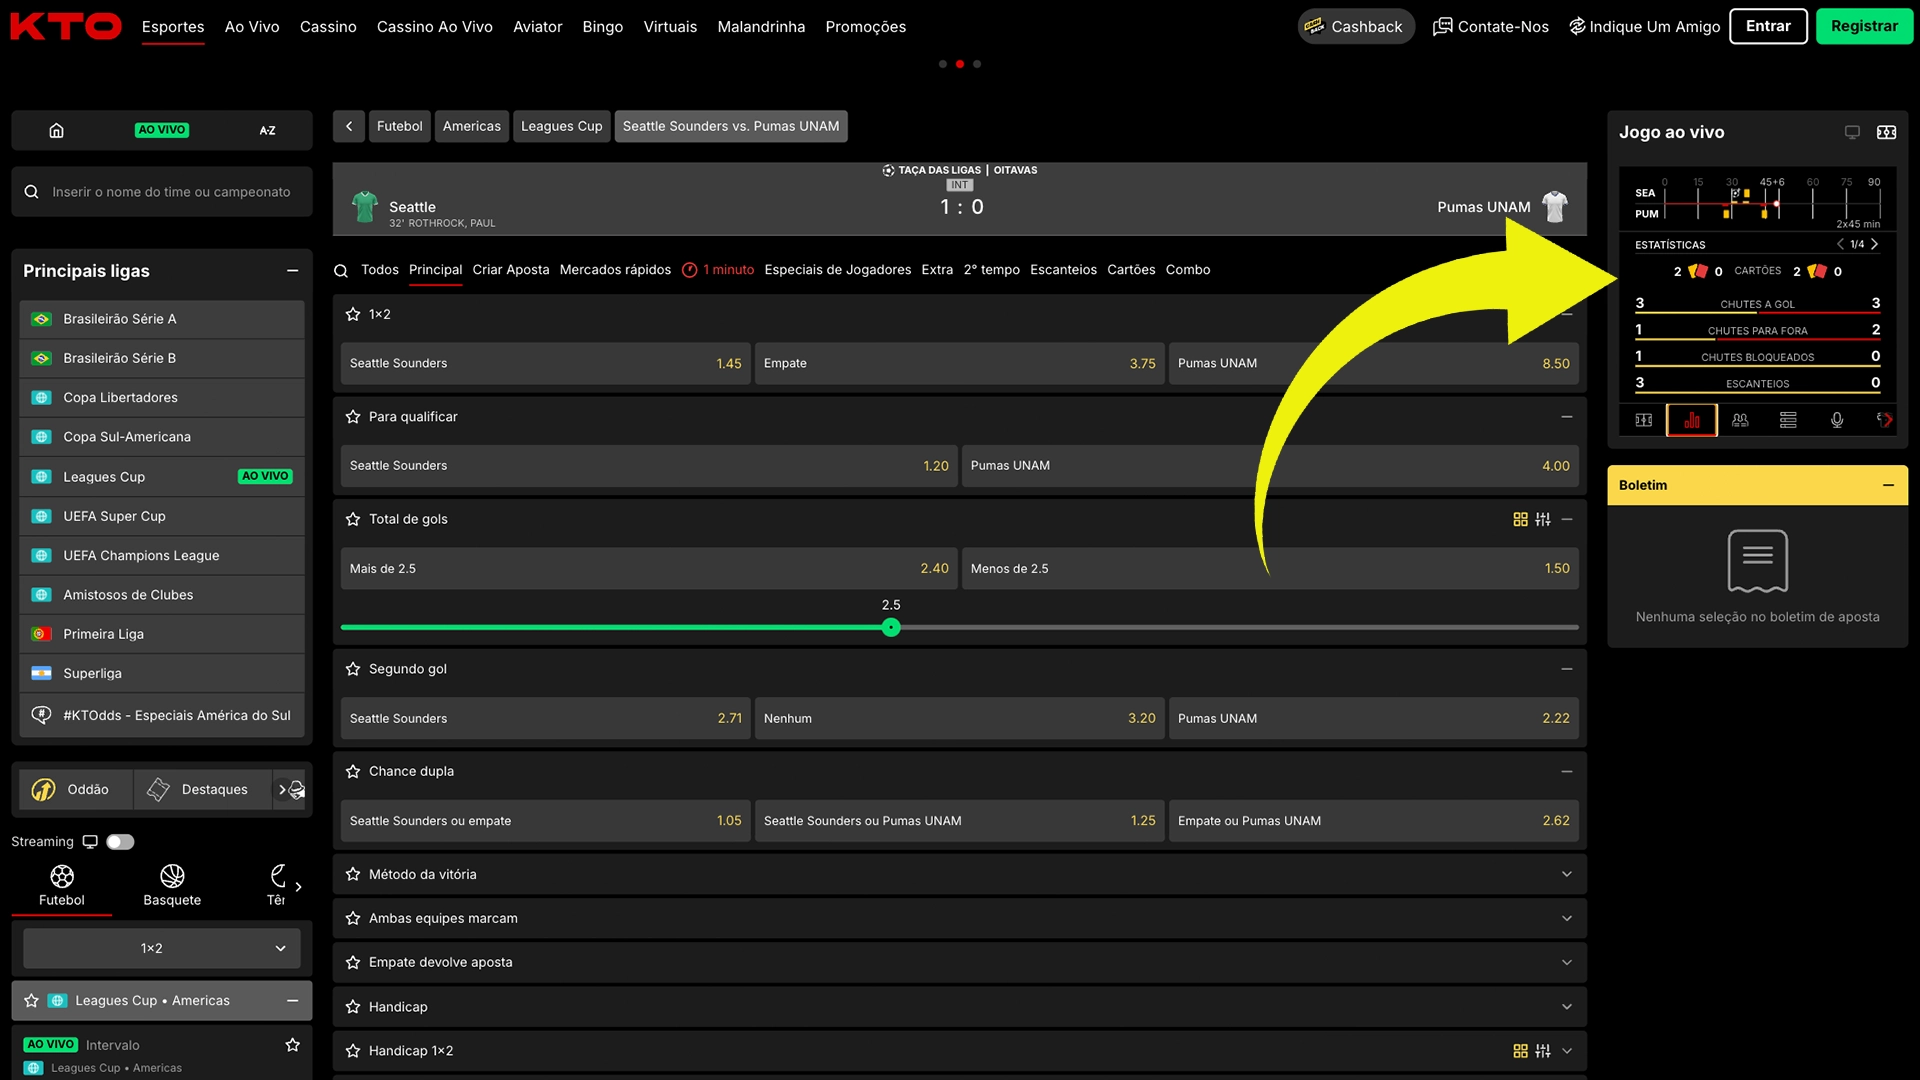Collapse the Leagues Cup • Americas section

tap(293, 1001)
